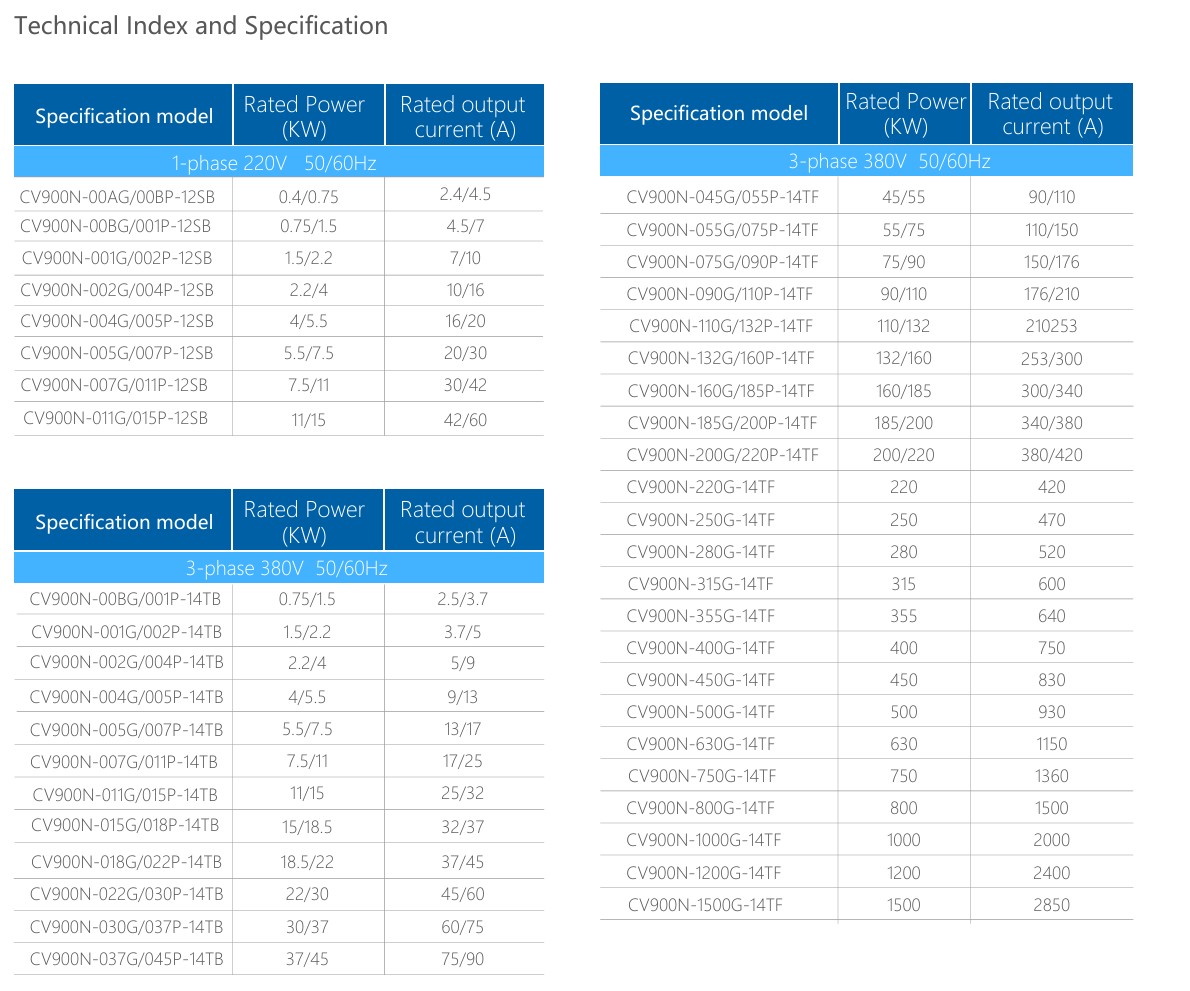Select model CV900N-00BG/001P-14TB
The height and width of the screenshot is (991, 1190).
point(126,599)
